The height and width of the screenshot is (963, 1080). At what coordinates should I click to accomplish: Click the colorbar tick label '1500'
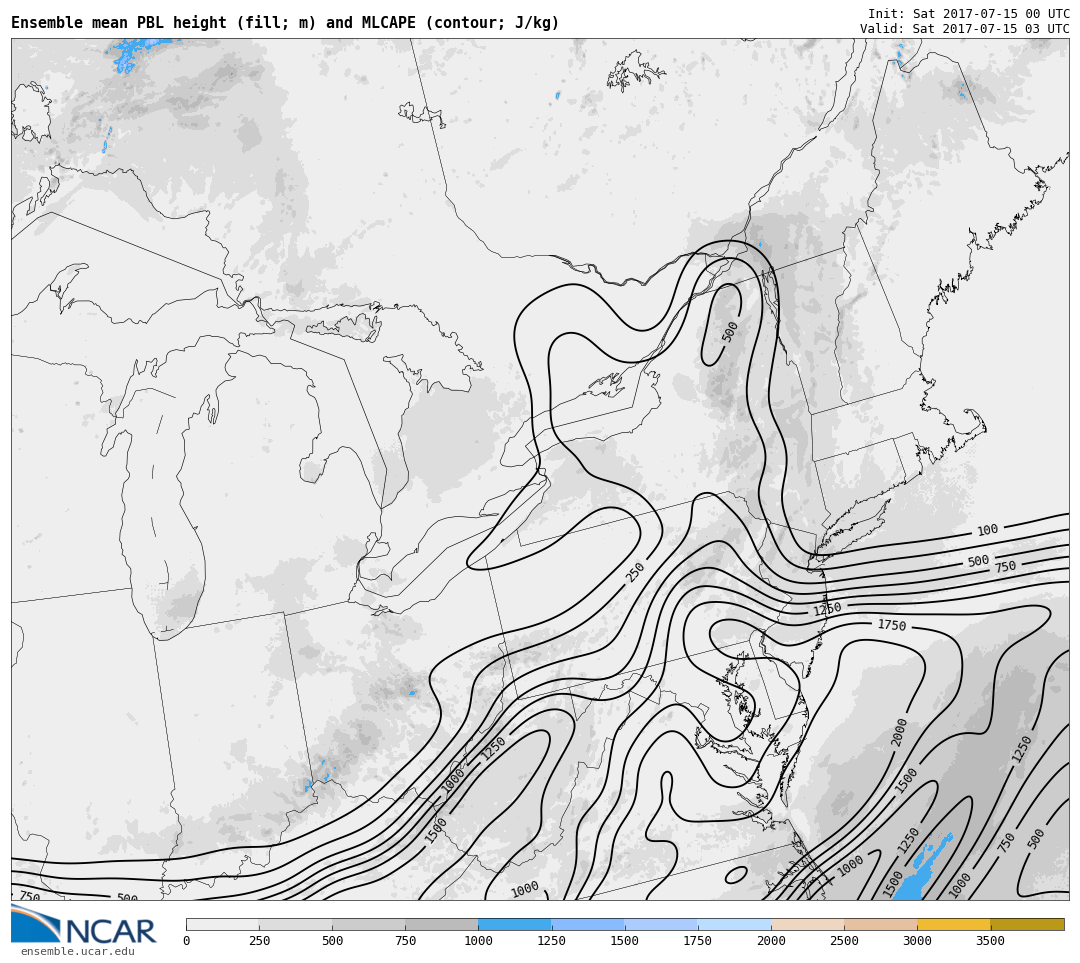pyautogui.click(x=624, y=941)
